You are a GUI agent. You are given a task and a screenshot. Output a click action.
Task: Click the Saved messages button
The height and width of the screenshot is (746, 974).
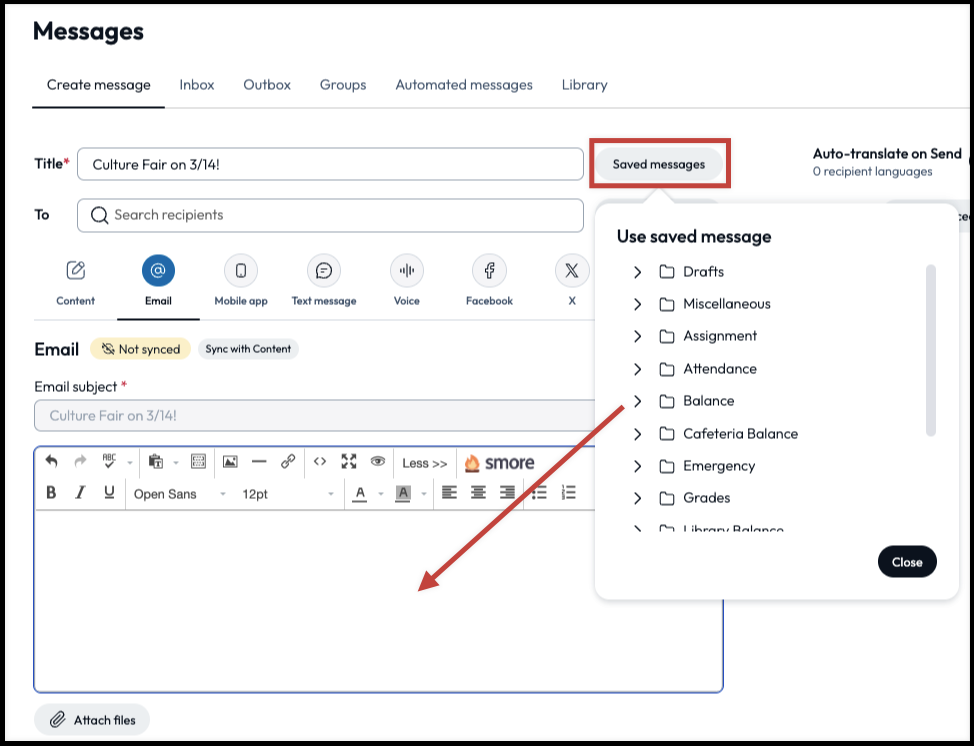[x=658, y=164]
